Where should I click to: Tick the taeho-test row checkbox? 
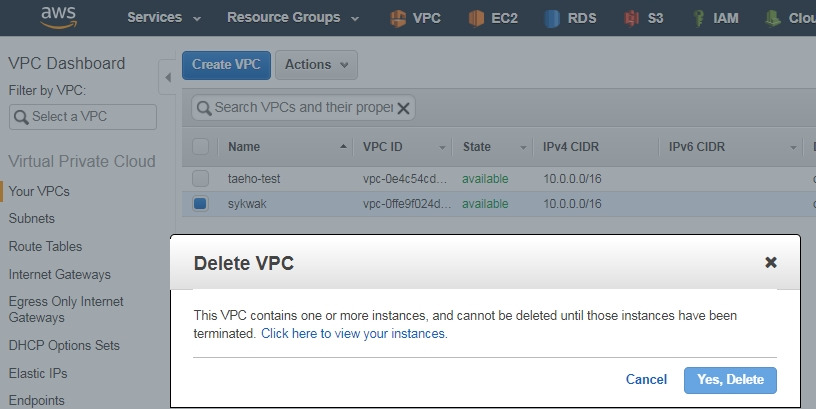200,178
